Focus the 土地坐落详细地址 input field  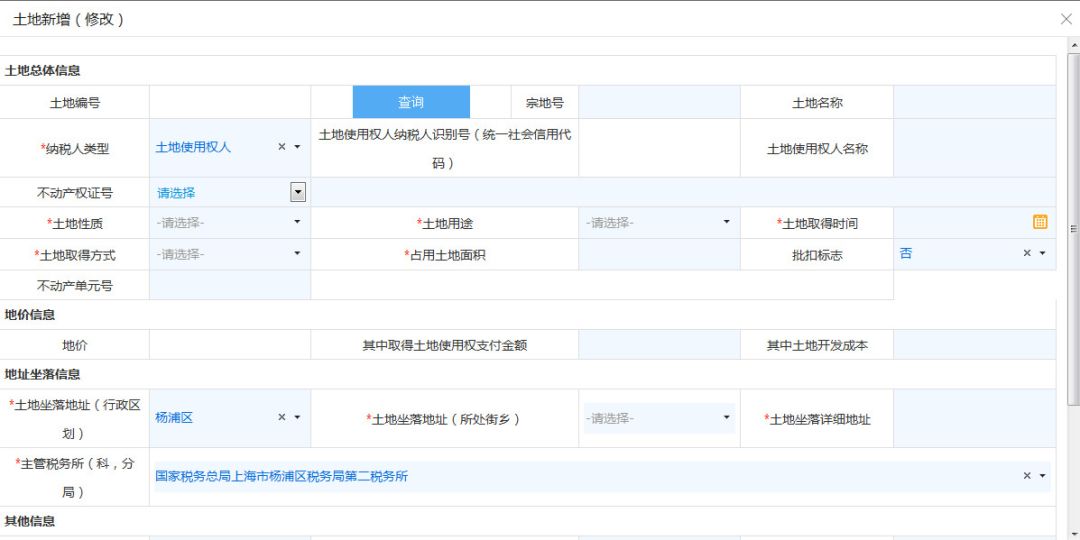974,418
